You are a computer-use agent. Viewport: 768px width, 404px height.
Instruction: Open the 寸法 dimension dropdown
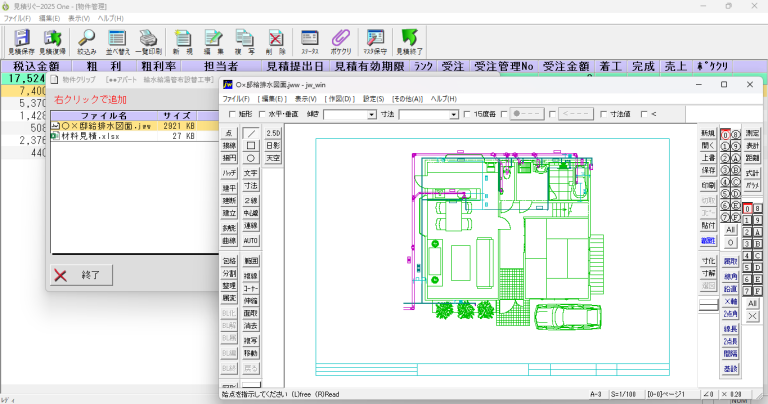(x=452, y=115)
